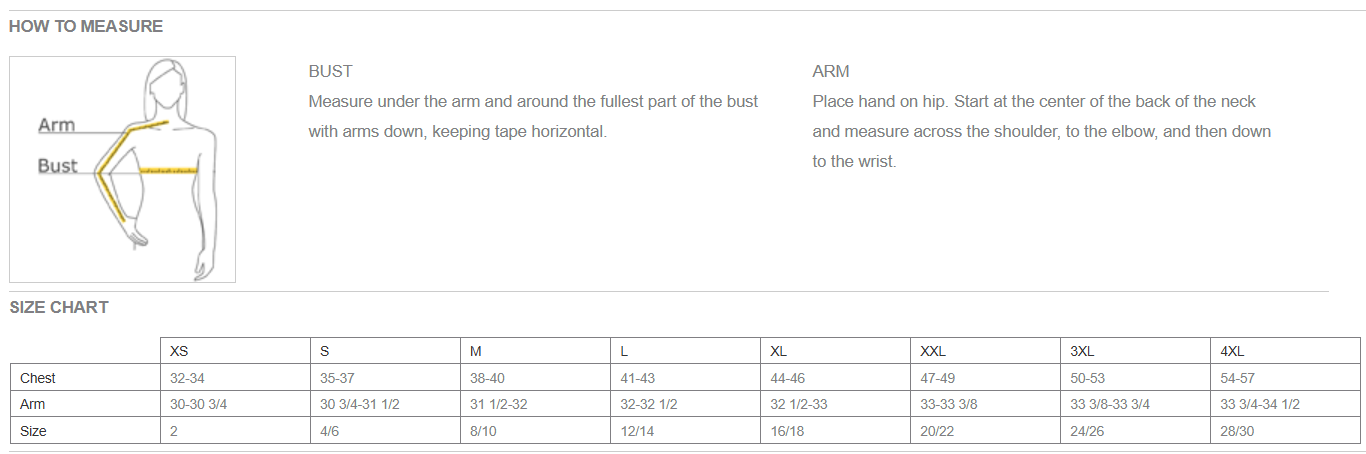Click the 28/30 size cell
Image resolution: width=1366 pixels, height=454 pixels.
pos(1238,431)
